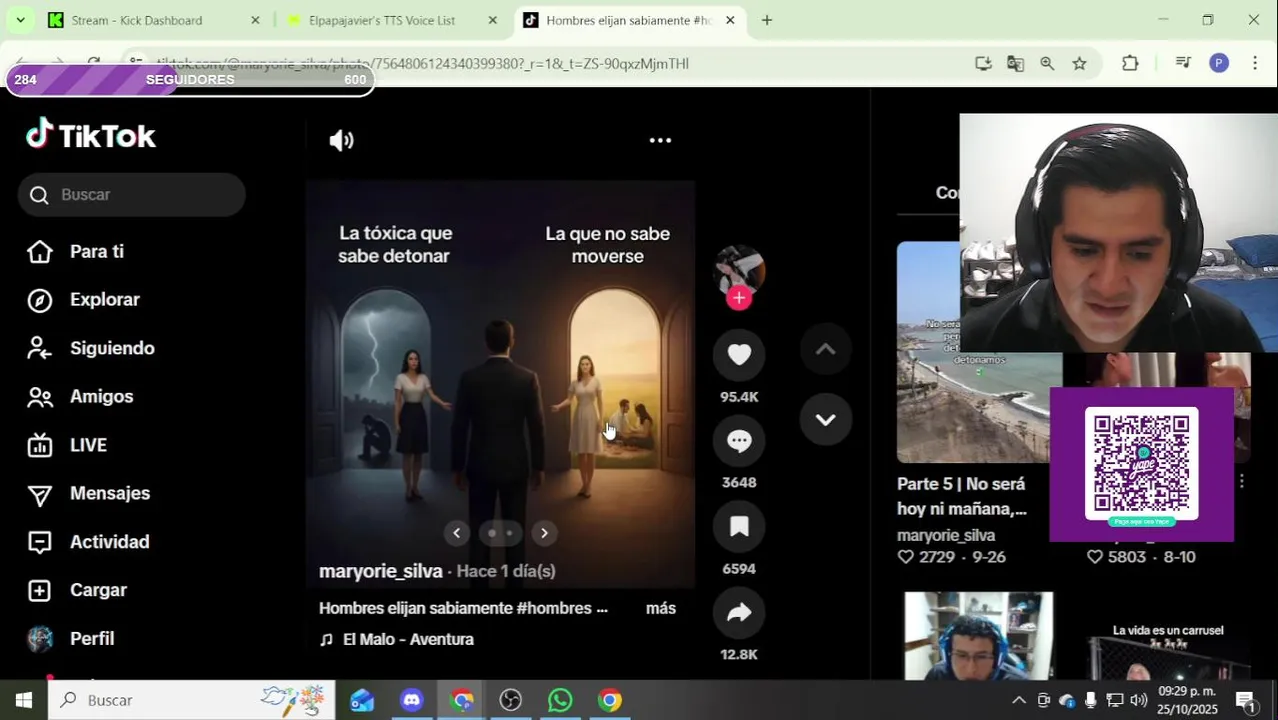Switch to Elpapajavier's TTS Voice List tab

381,20
